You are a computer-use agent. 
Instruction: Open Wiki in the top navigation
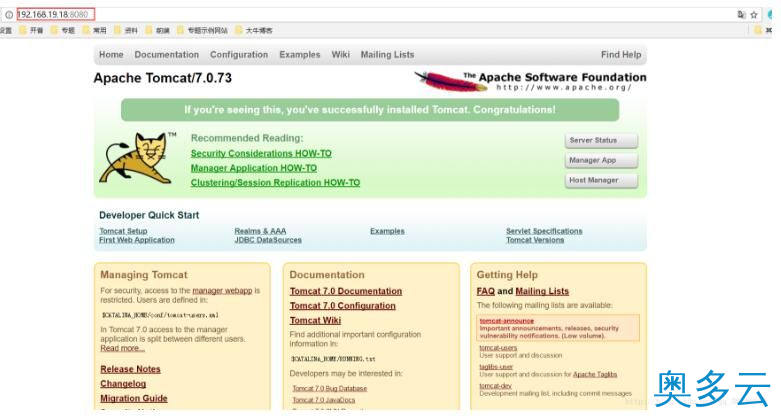[341, 55]
